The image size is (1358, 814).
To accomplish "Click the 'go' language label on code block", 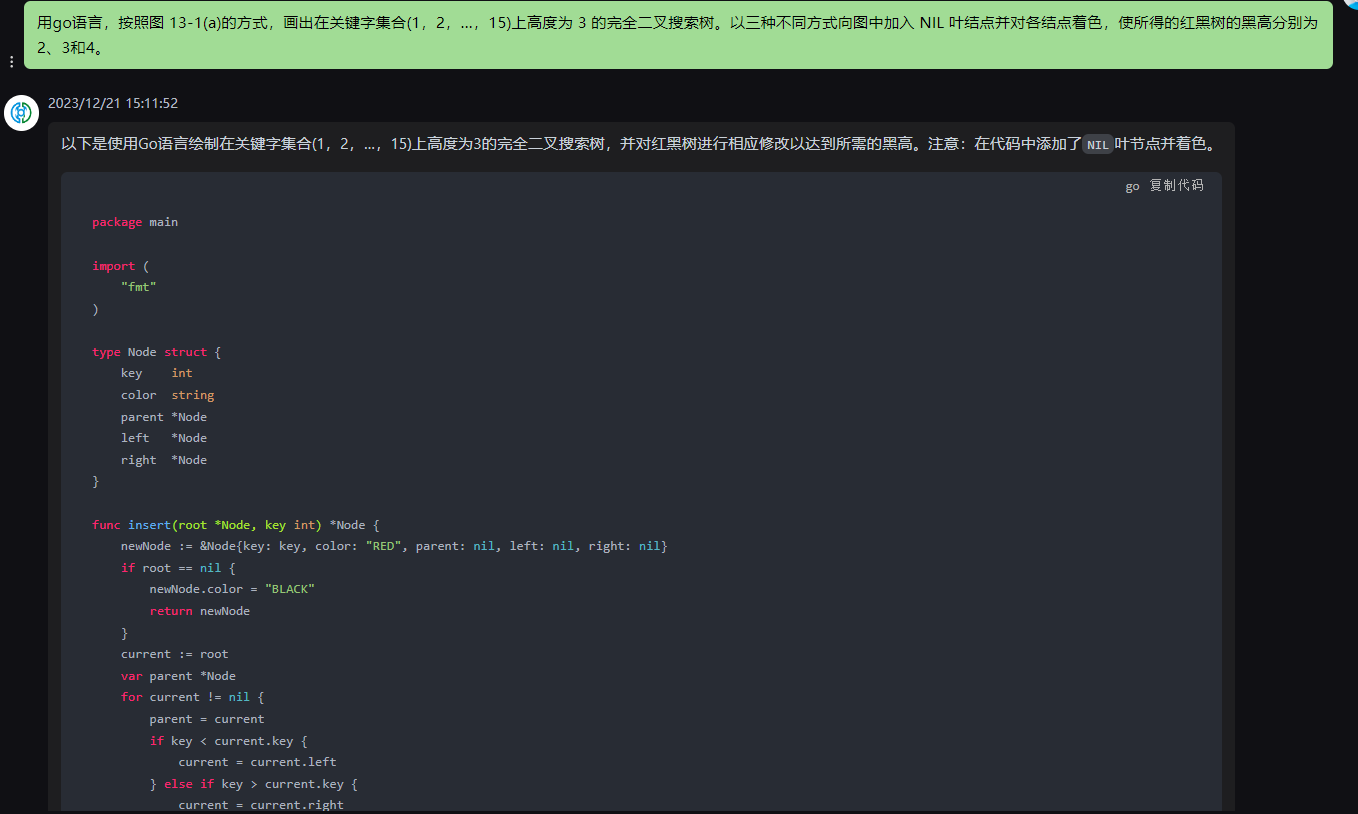I will click(1132, 186).
